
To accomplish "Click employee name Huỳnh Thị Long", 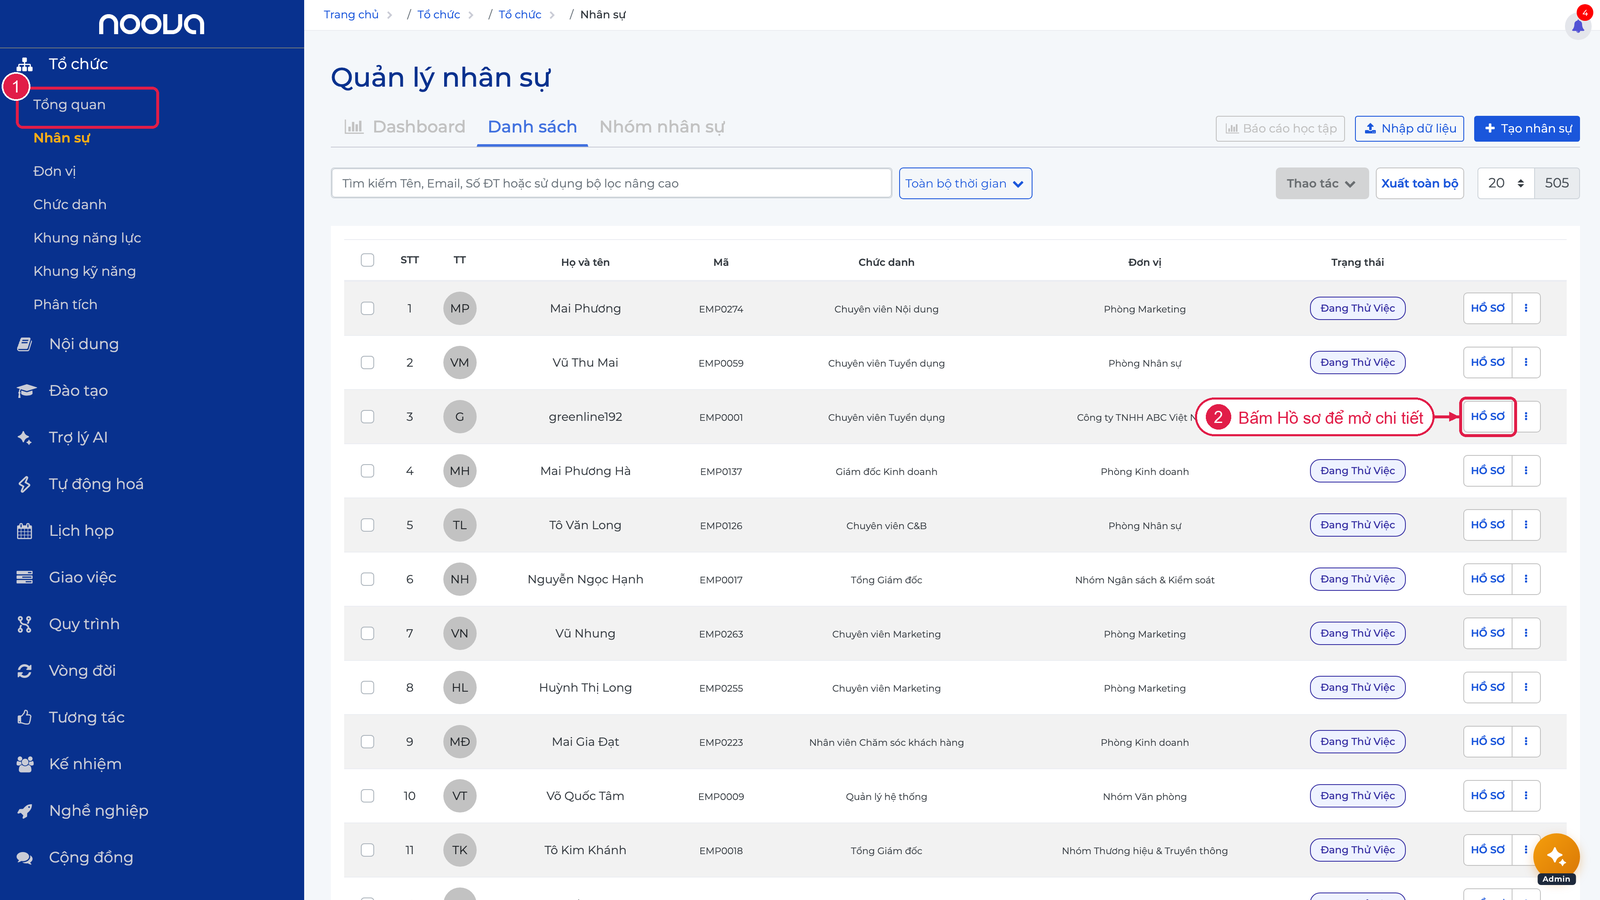I will (585, 687).
